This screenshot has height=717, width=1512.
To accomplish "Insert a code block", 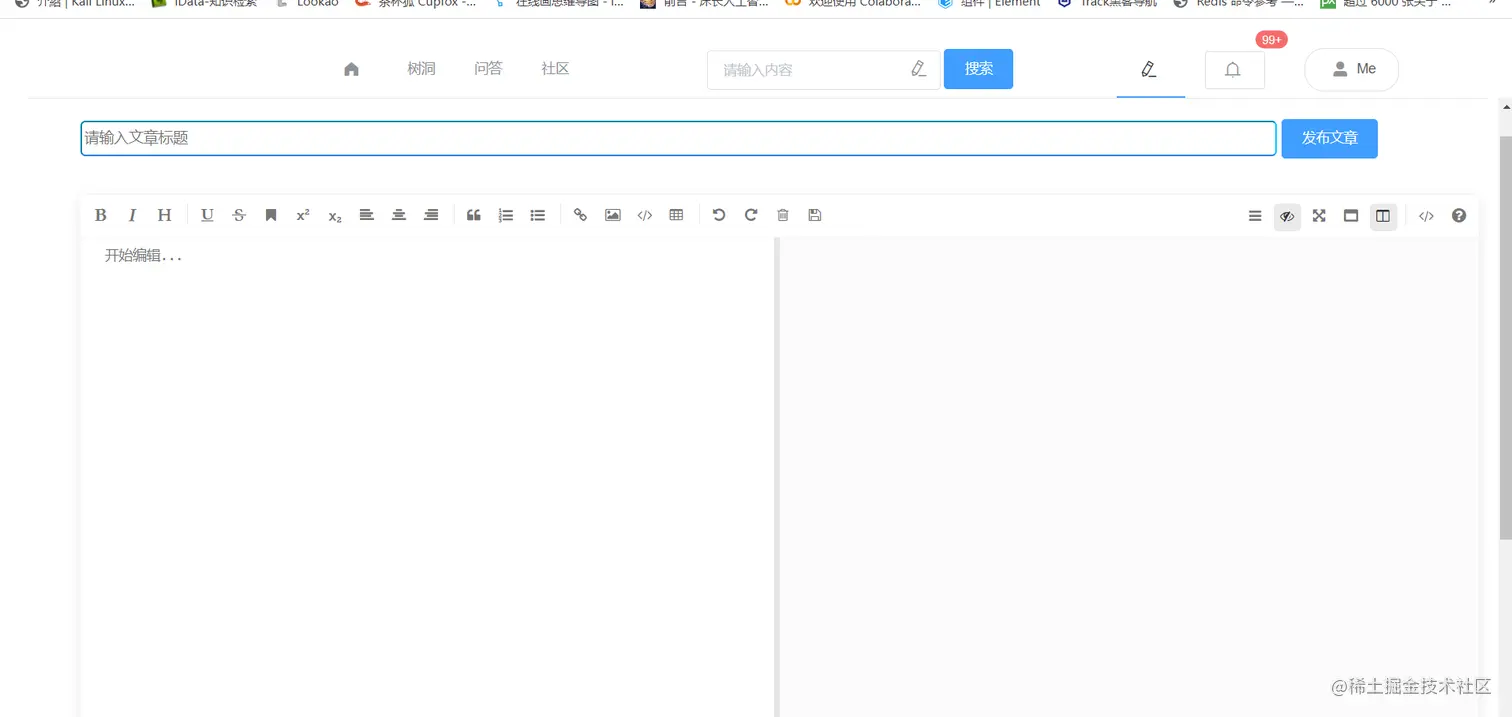I will tap(644, 214).
